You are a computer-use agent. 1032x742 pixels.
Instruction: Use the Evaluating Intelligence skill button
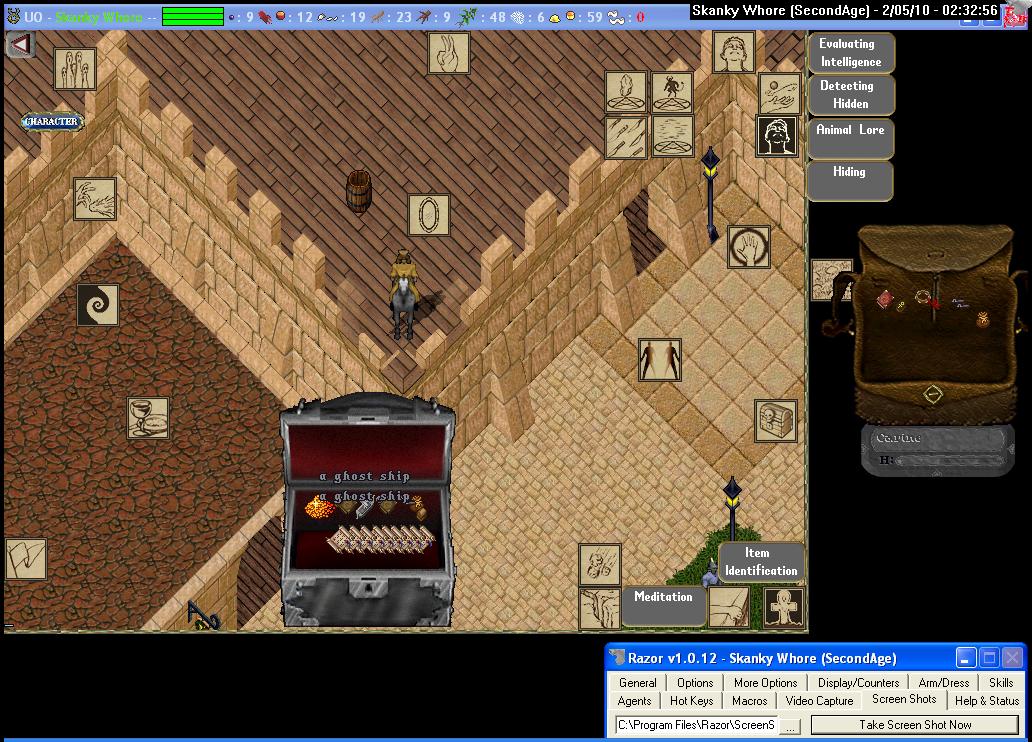point(849,53)
